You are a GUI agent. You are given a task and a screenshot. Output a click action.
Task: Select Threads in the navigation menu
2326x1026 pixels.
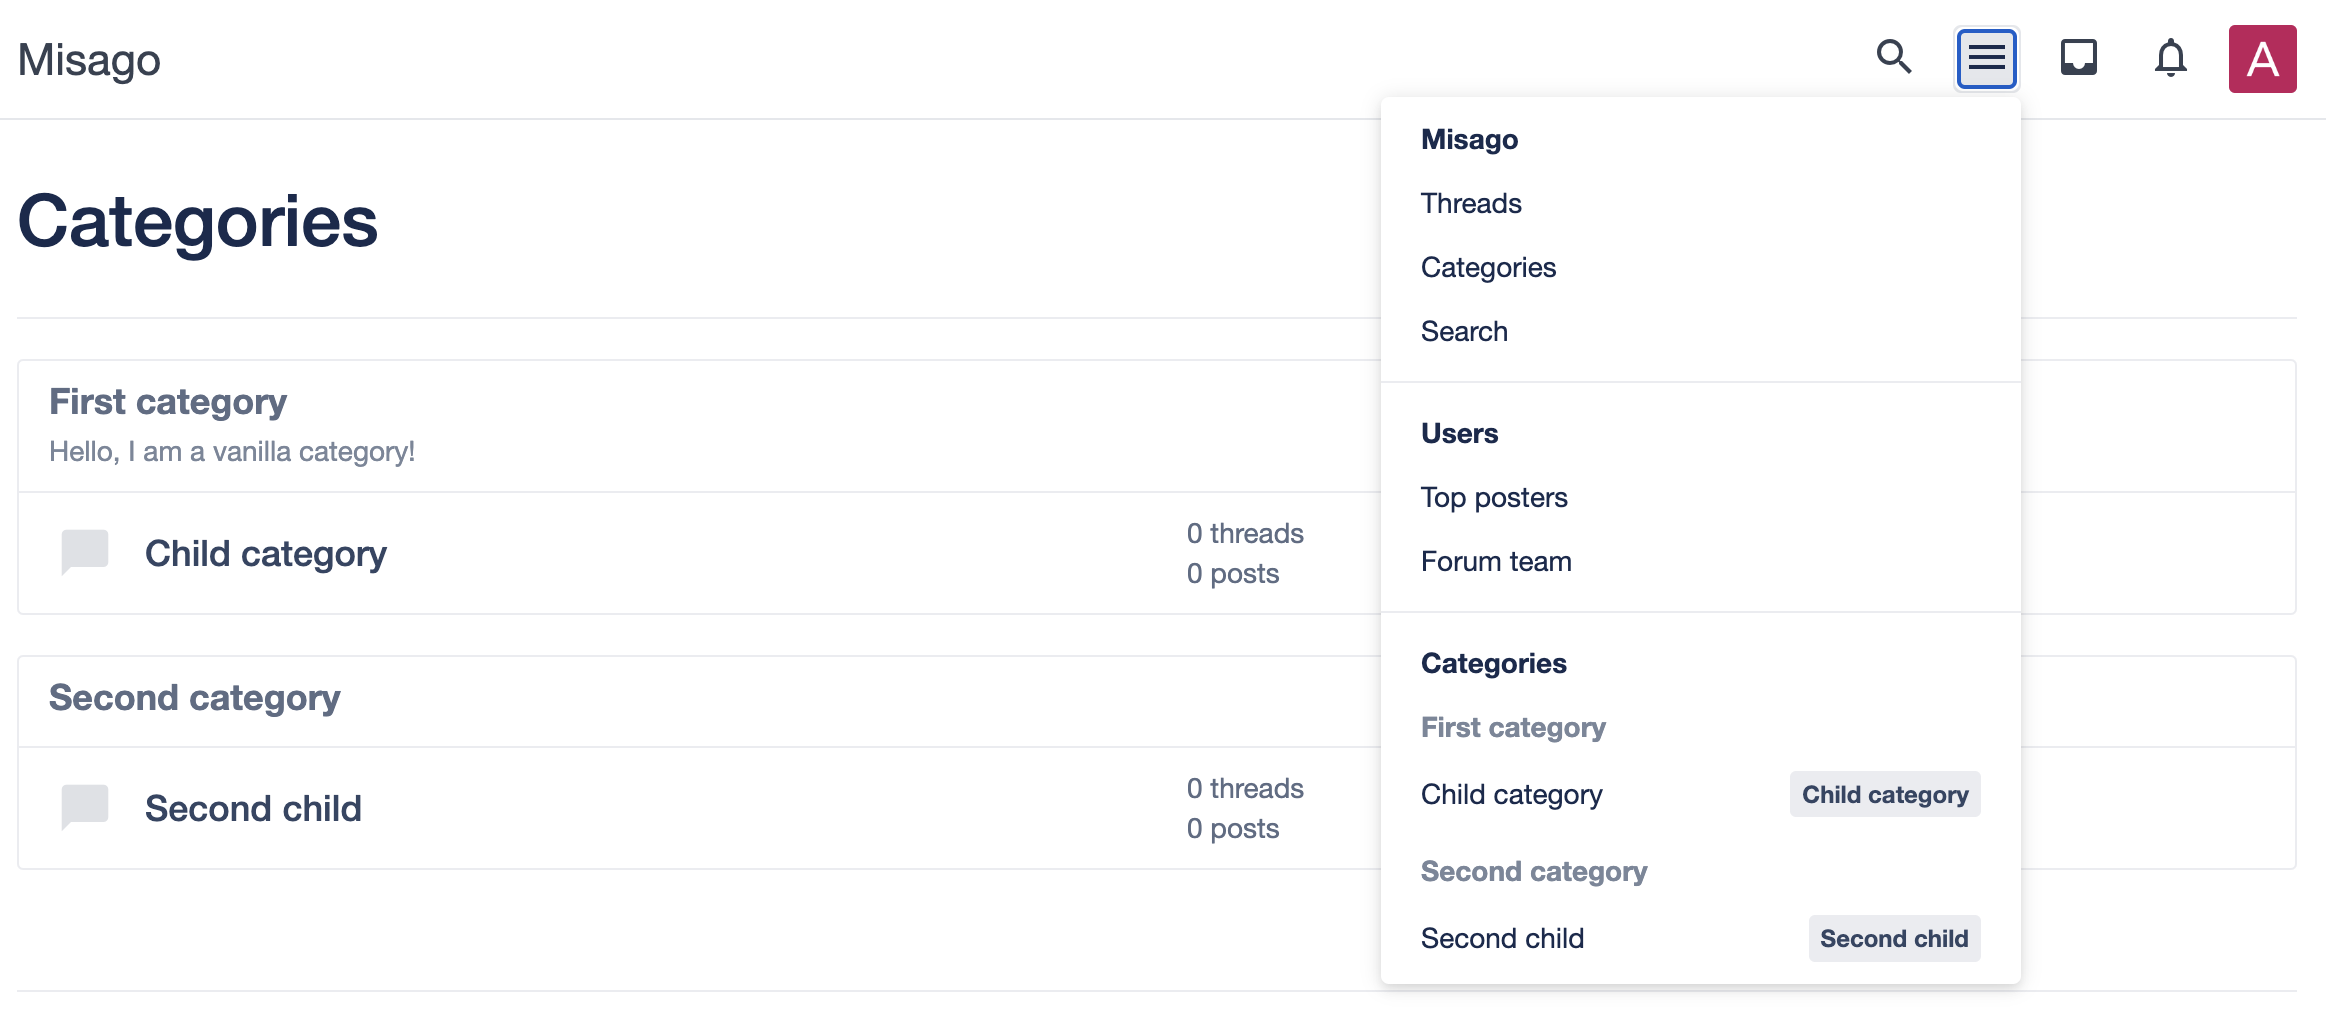[1471, 204]
